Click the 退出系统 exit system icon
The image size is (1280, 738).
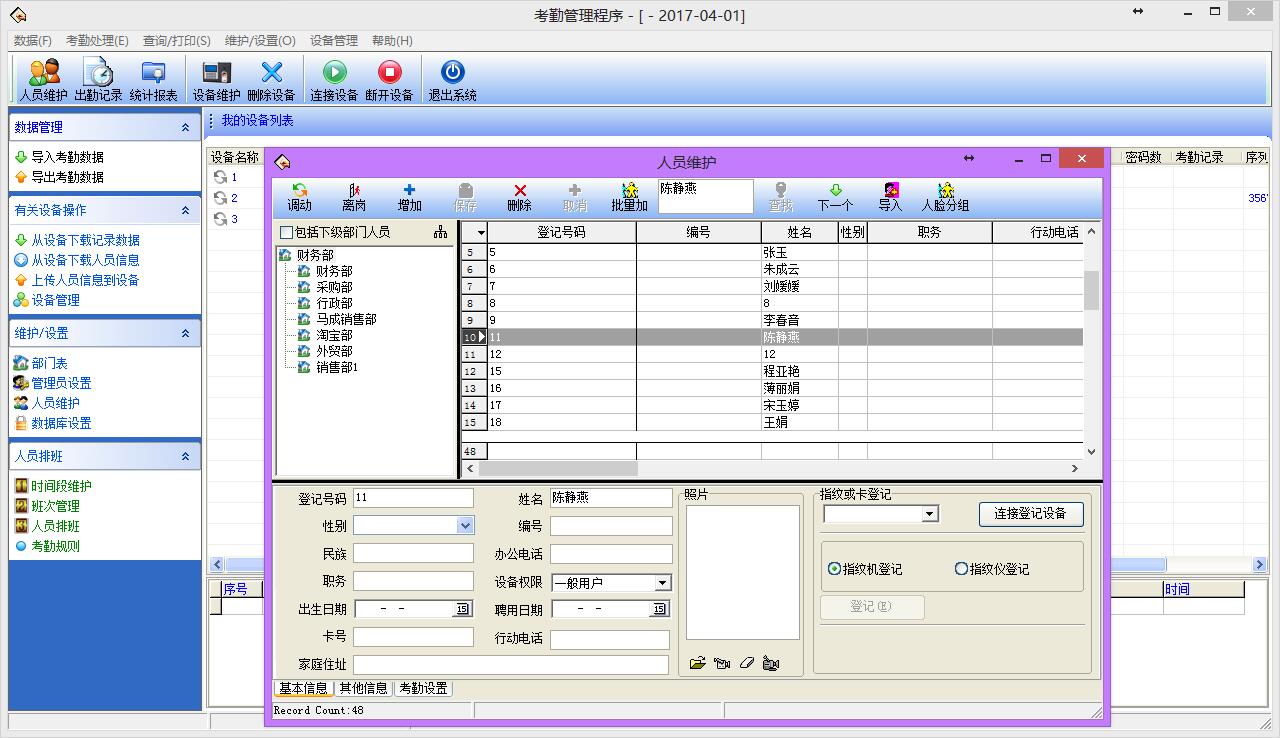[452, 79]
